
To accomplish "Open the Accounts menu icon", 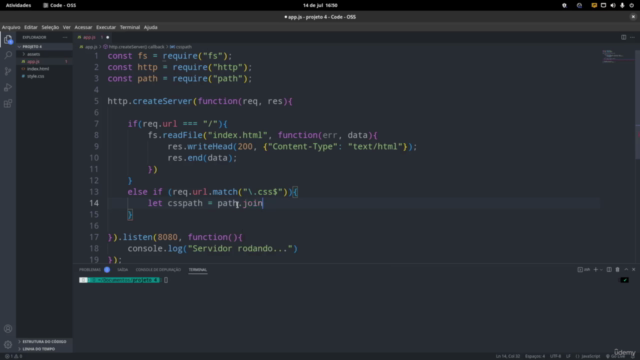I will (x=8, y=329).
